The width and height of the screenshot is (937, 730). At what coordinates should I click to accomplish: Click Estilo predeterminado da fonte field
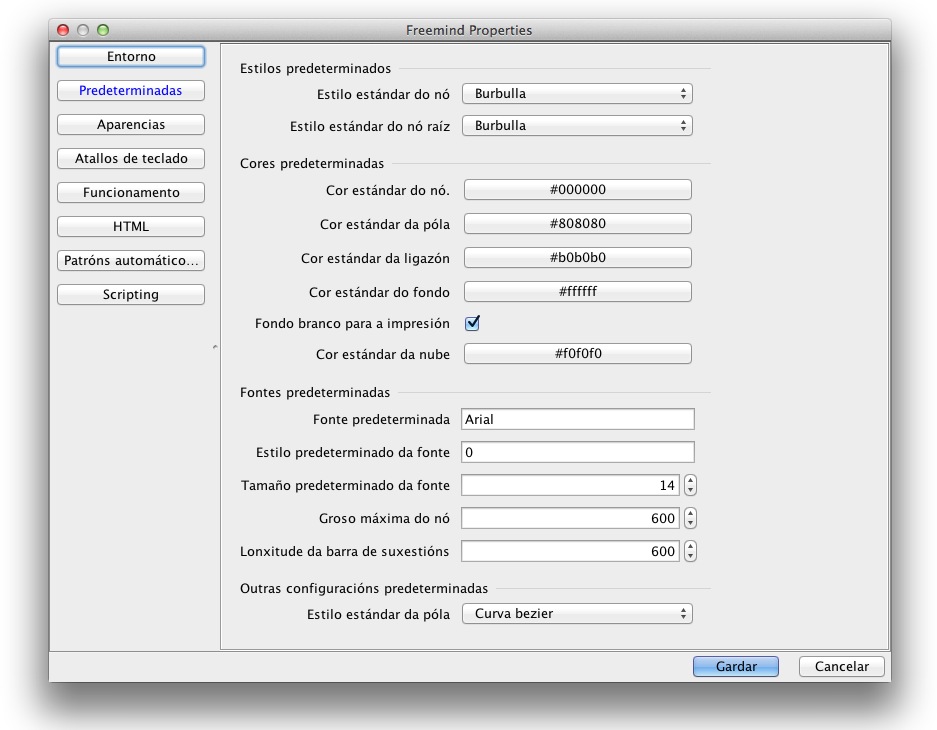[577, 453]
